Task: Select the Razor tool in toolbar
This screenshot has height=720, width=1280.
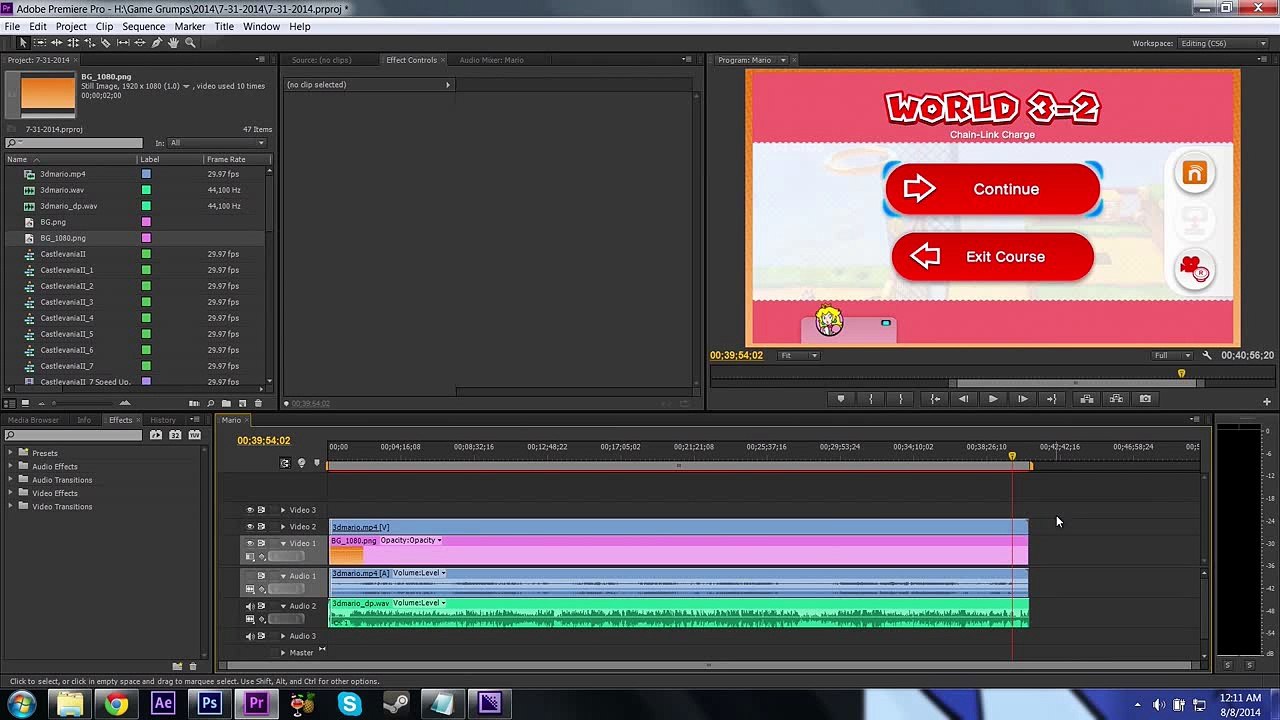Action: pos(106,43)
